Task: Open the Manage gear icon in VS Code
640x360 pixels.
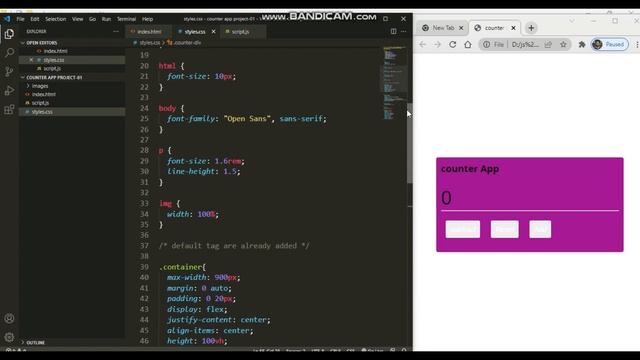Action: point(9,337)
